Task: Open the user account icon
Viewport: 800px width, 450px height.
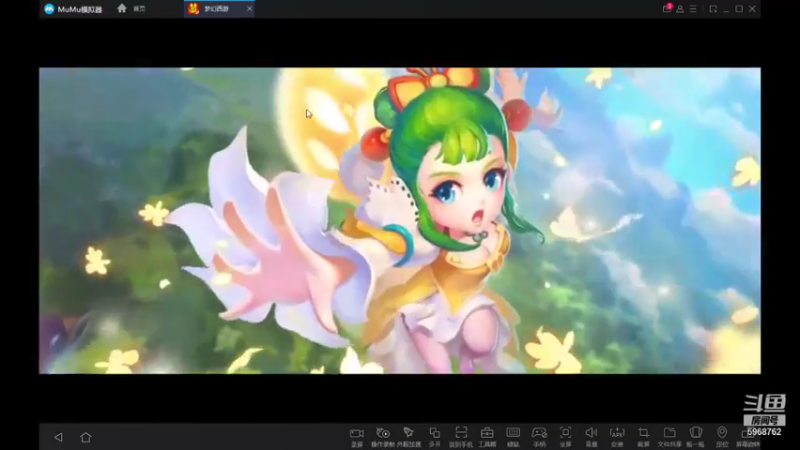Action: point(680,9)
